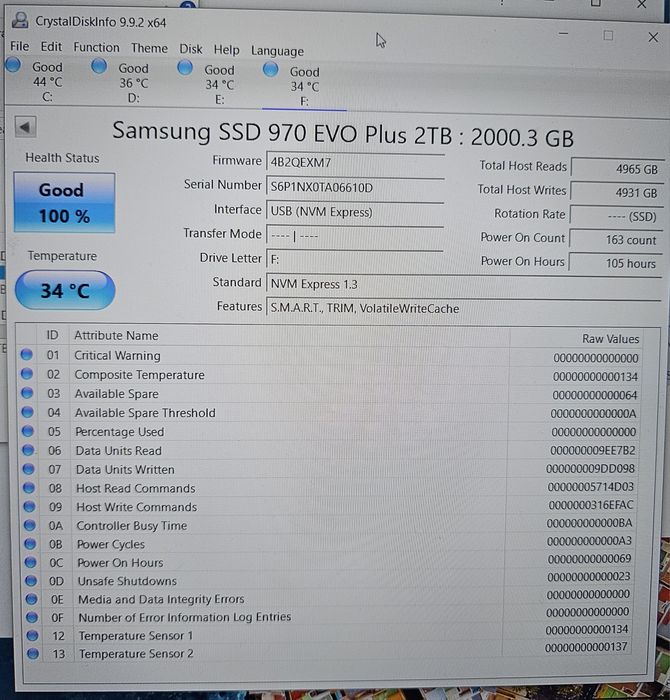Screen dimensions: 670x700
Task: Click the blue status orb for drive D:
Action: point(99,67)
